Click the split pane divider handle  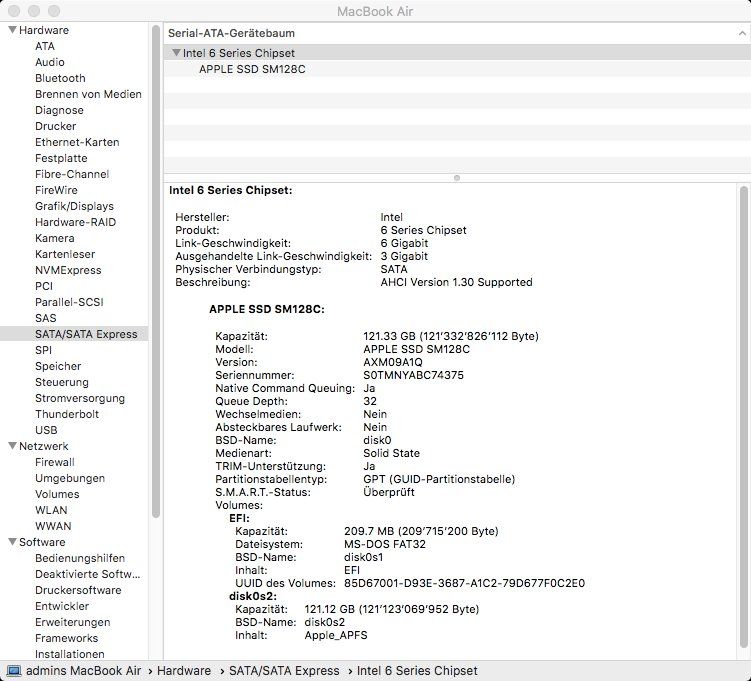tap(457, 178)
